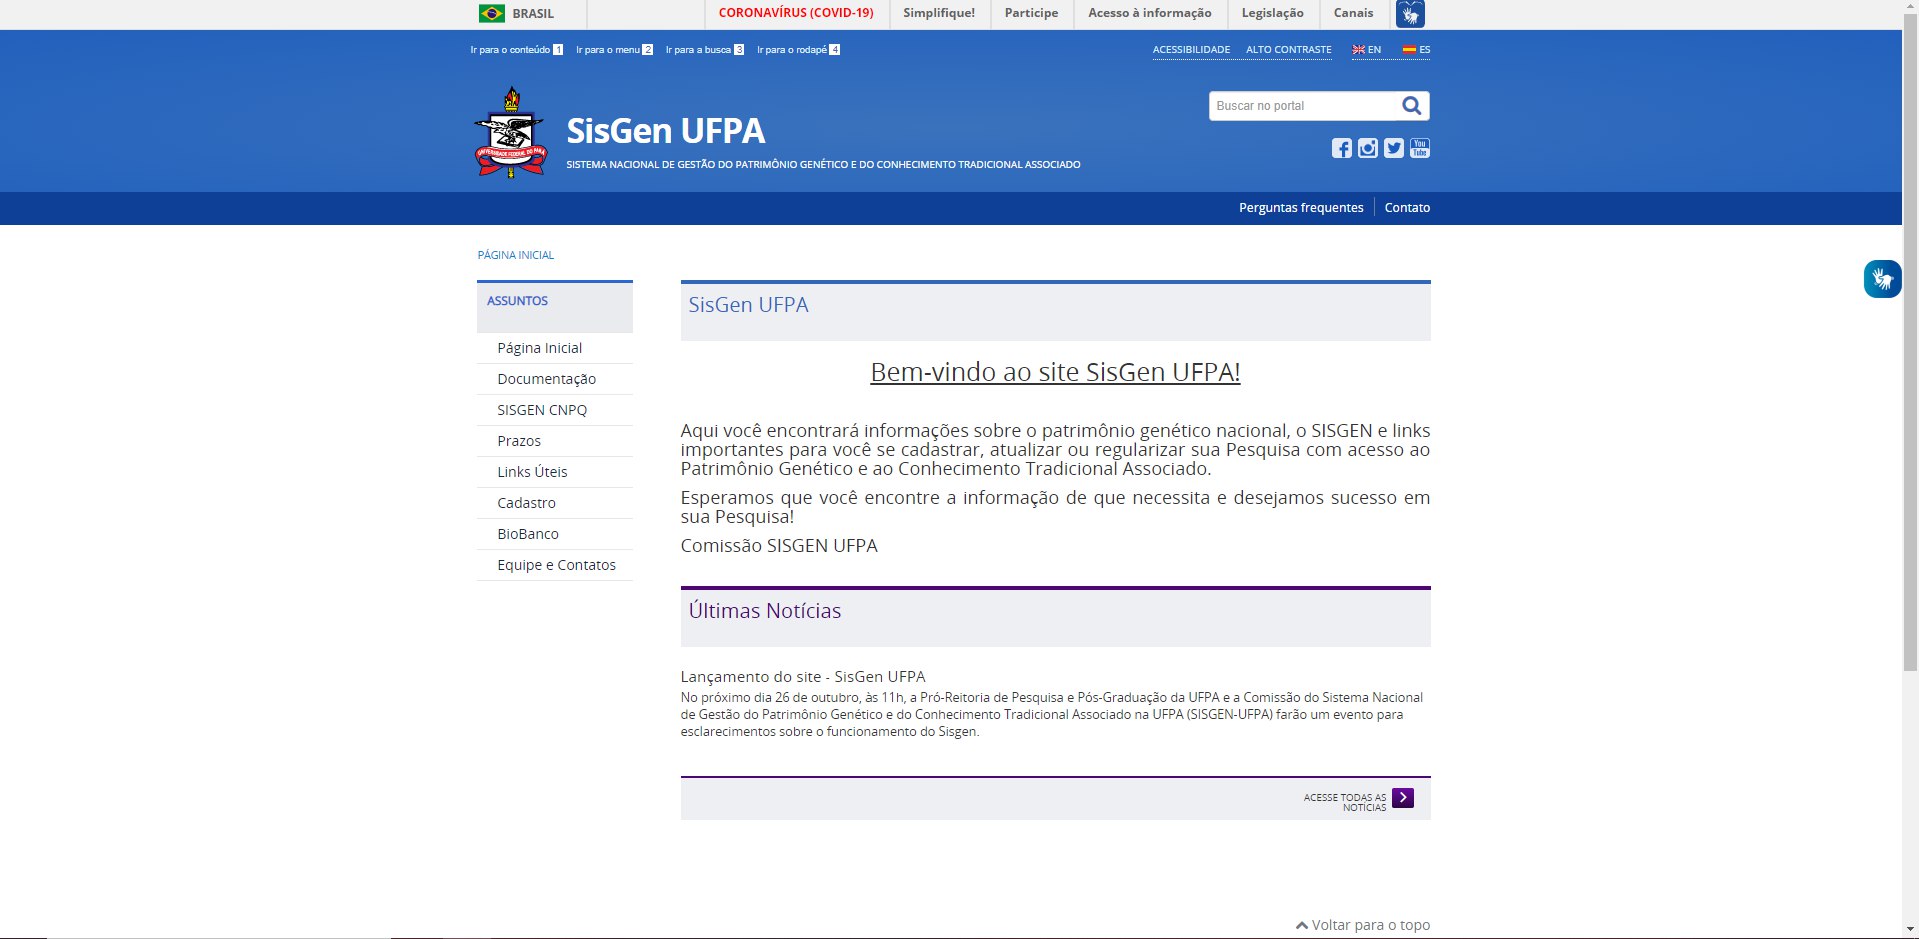Open the VLibras floating accessibility widget
Viewport: 1919px width, 939px height.
[x=1881, y=279]
